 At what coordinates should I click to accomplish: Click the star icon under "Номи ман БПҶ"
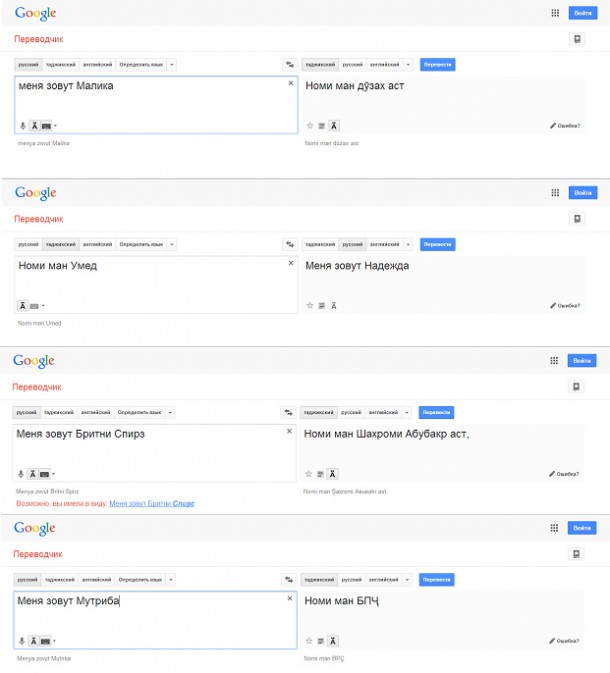pyautogui.click(x=310, y=641)
